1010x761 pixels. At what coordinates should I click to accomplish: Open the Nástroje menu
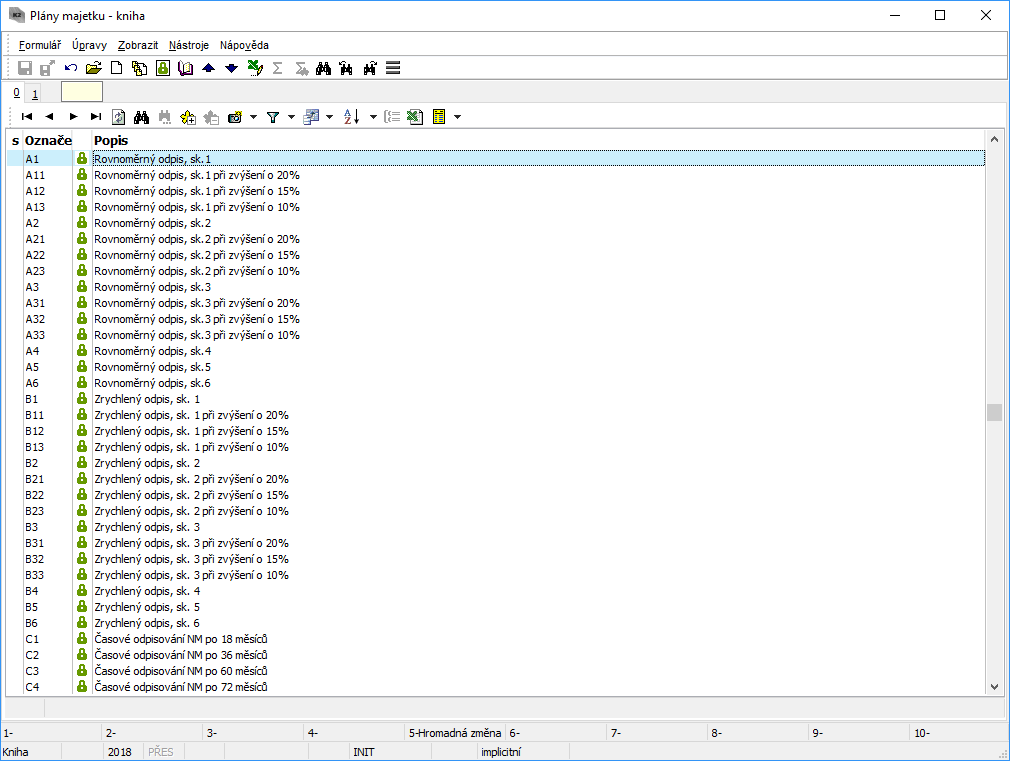pos(189,45)
